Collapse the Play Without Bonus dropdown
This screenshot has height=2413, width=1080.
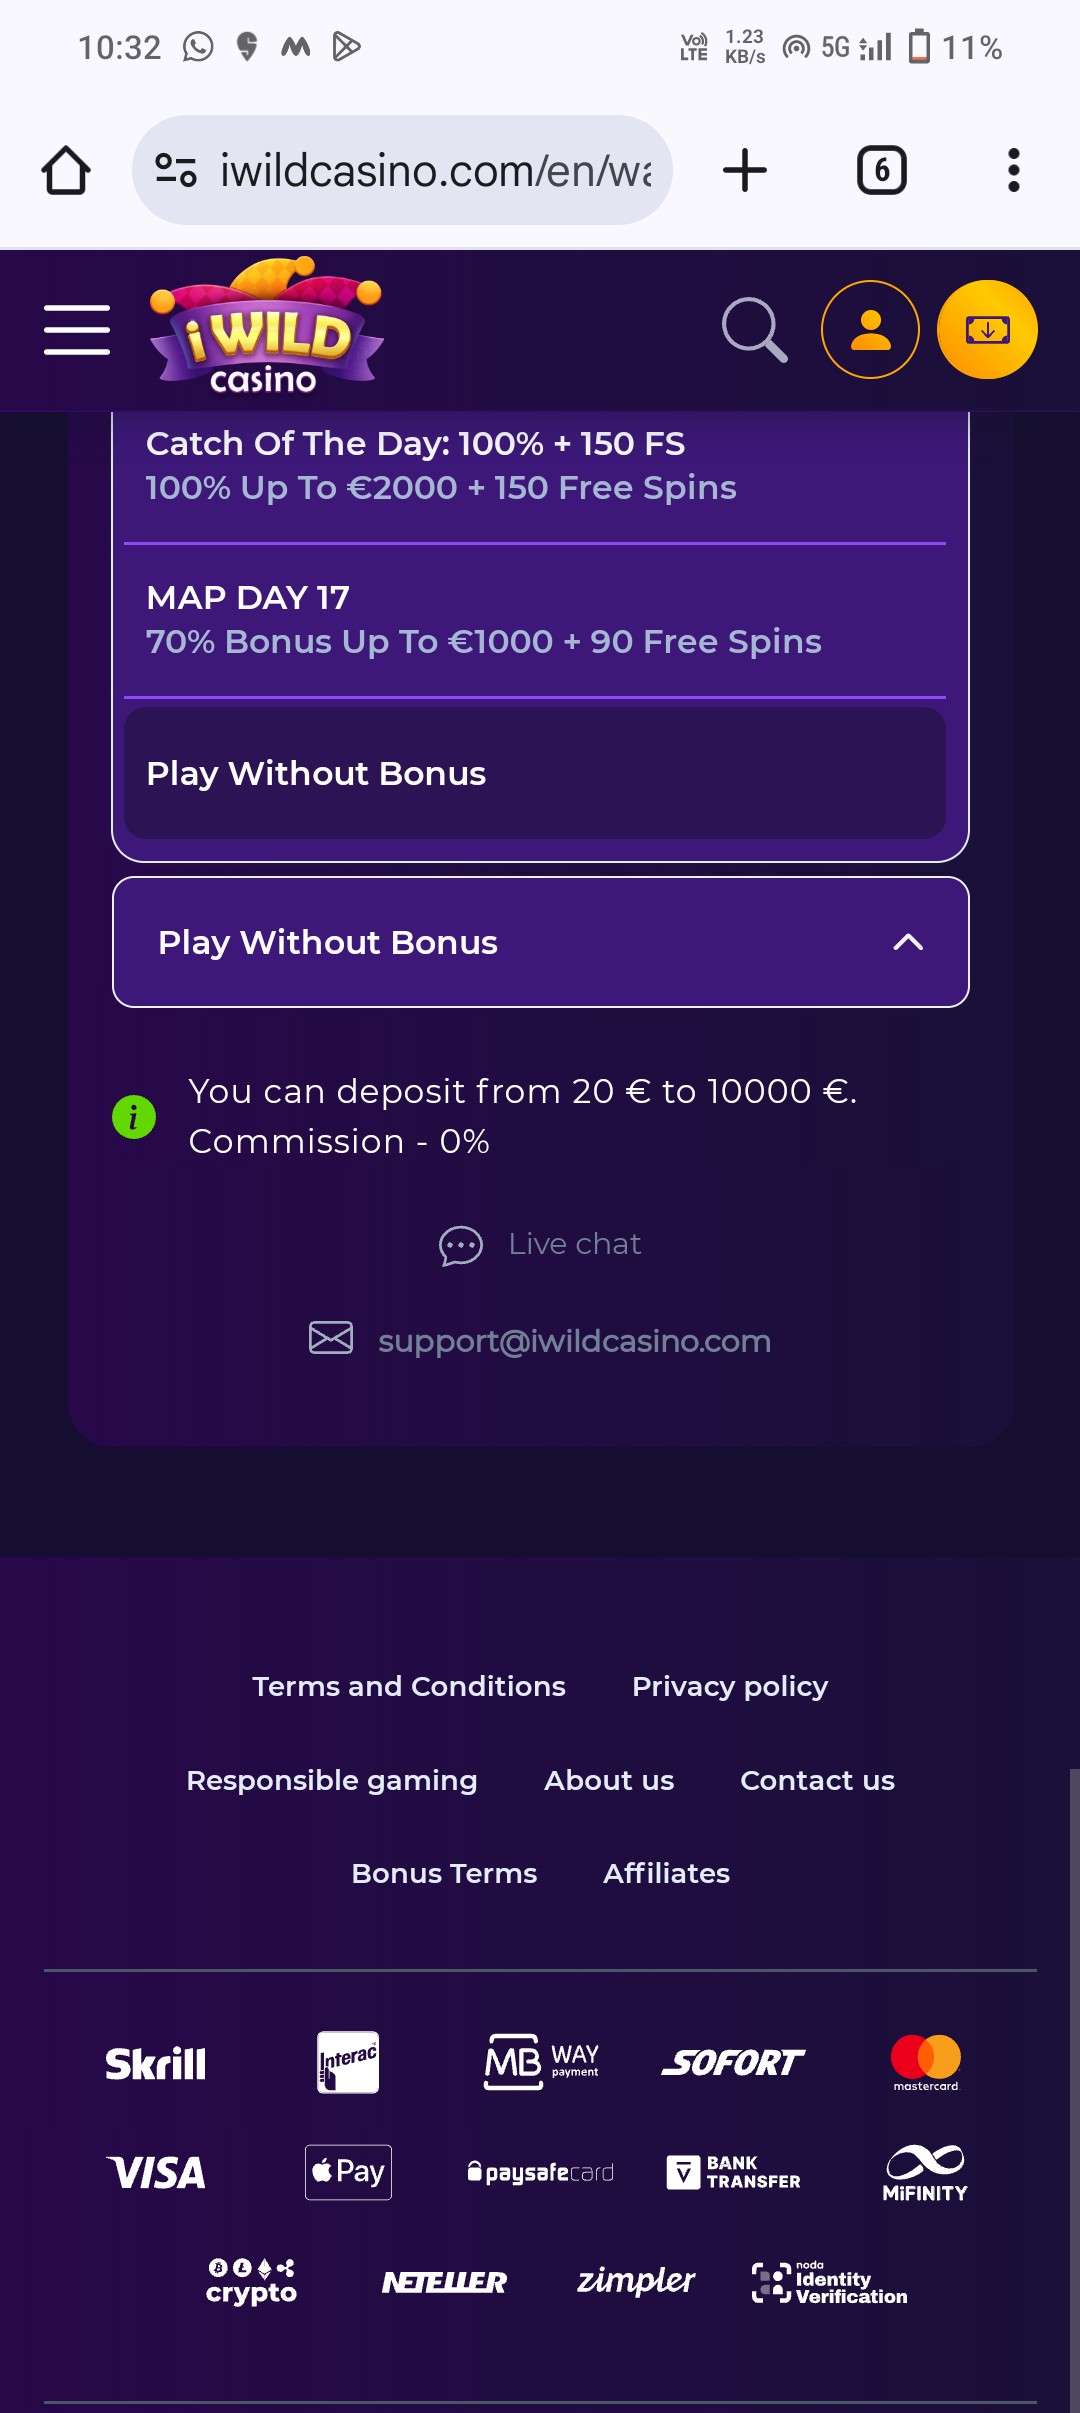[x=541, y=942]
